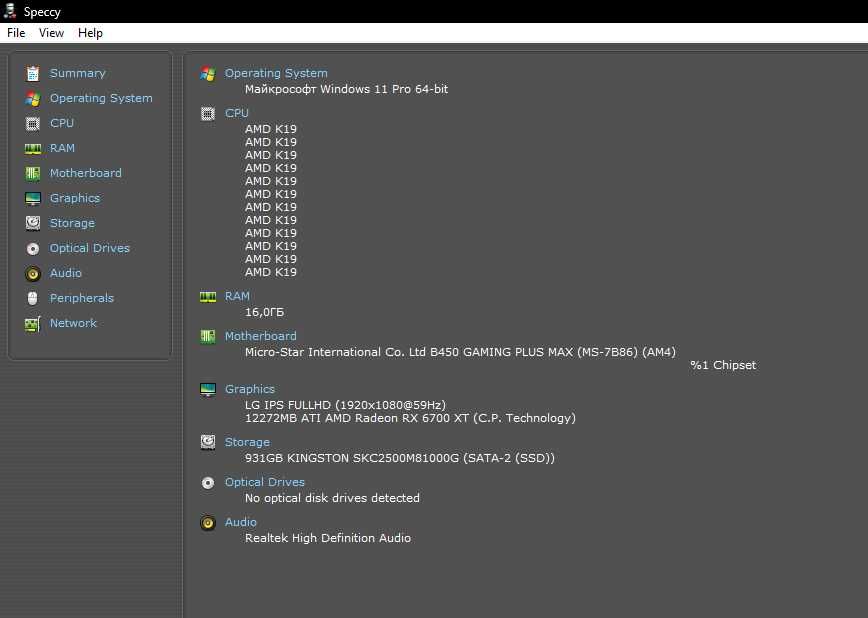Click the Network card icon in sidebar
The image size is (868, 618).
pos(33,324)
